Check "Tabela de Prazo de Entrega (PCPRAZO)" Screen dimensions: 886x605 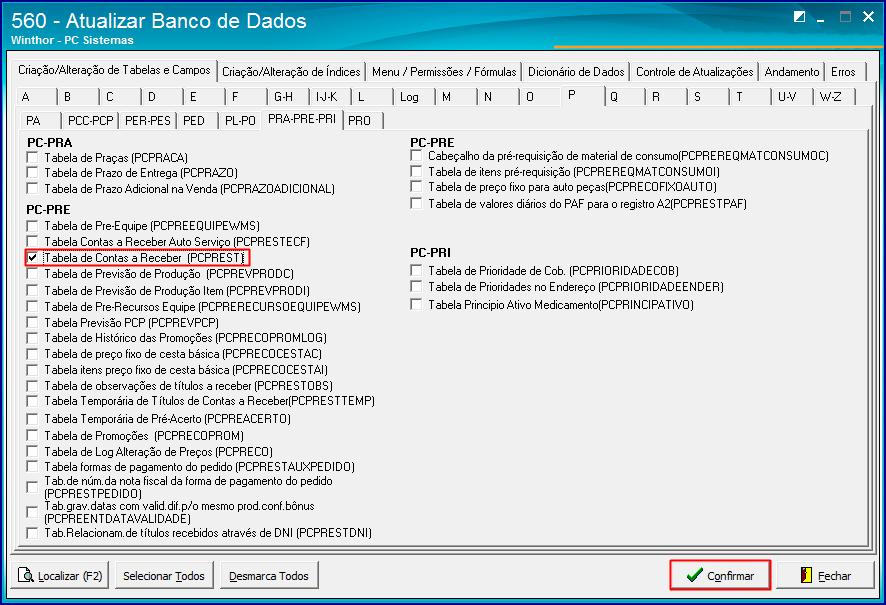coord(31,173)
